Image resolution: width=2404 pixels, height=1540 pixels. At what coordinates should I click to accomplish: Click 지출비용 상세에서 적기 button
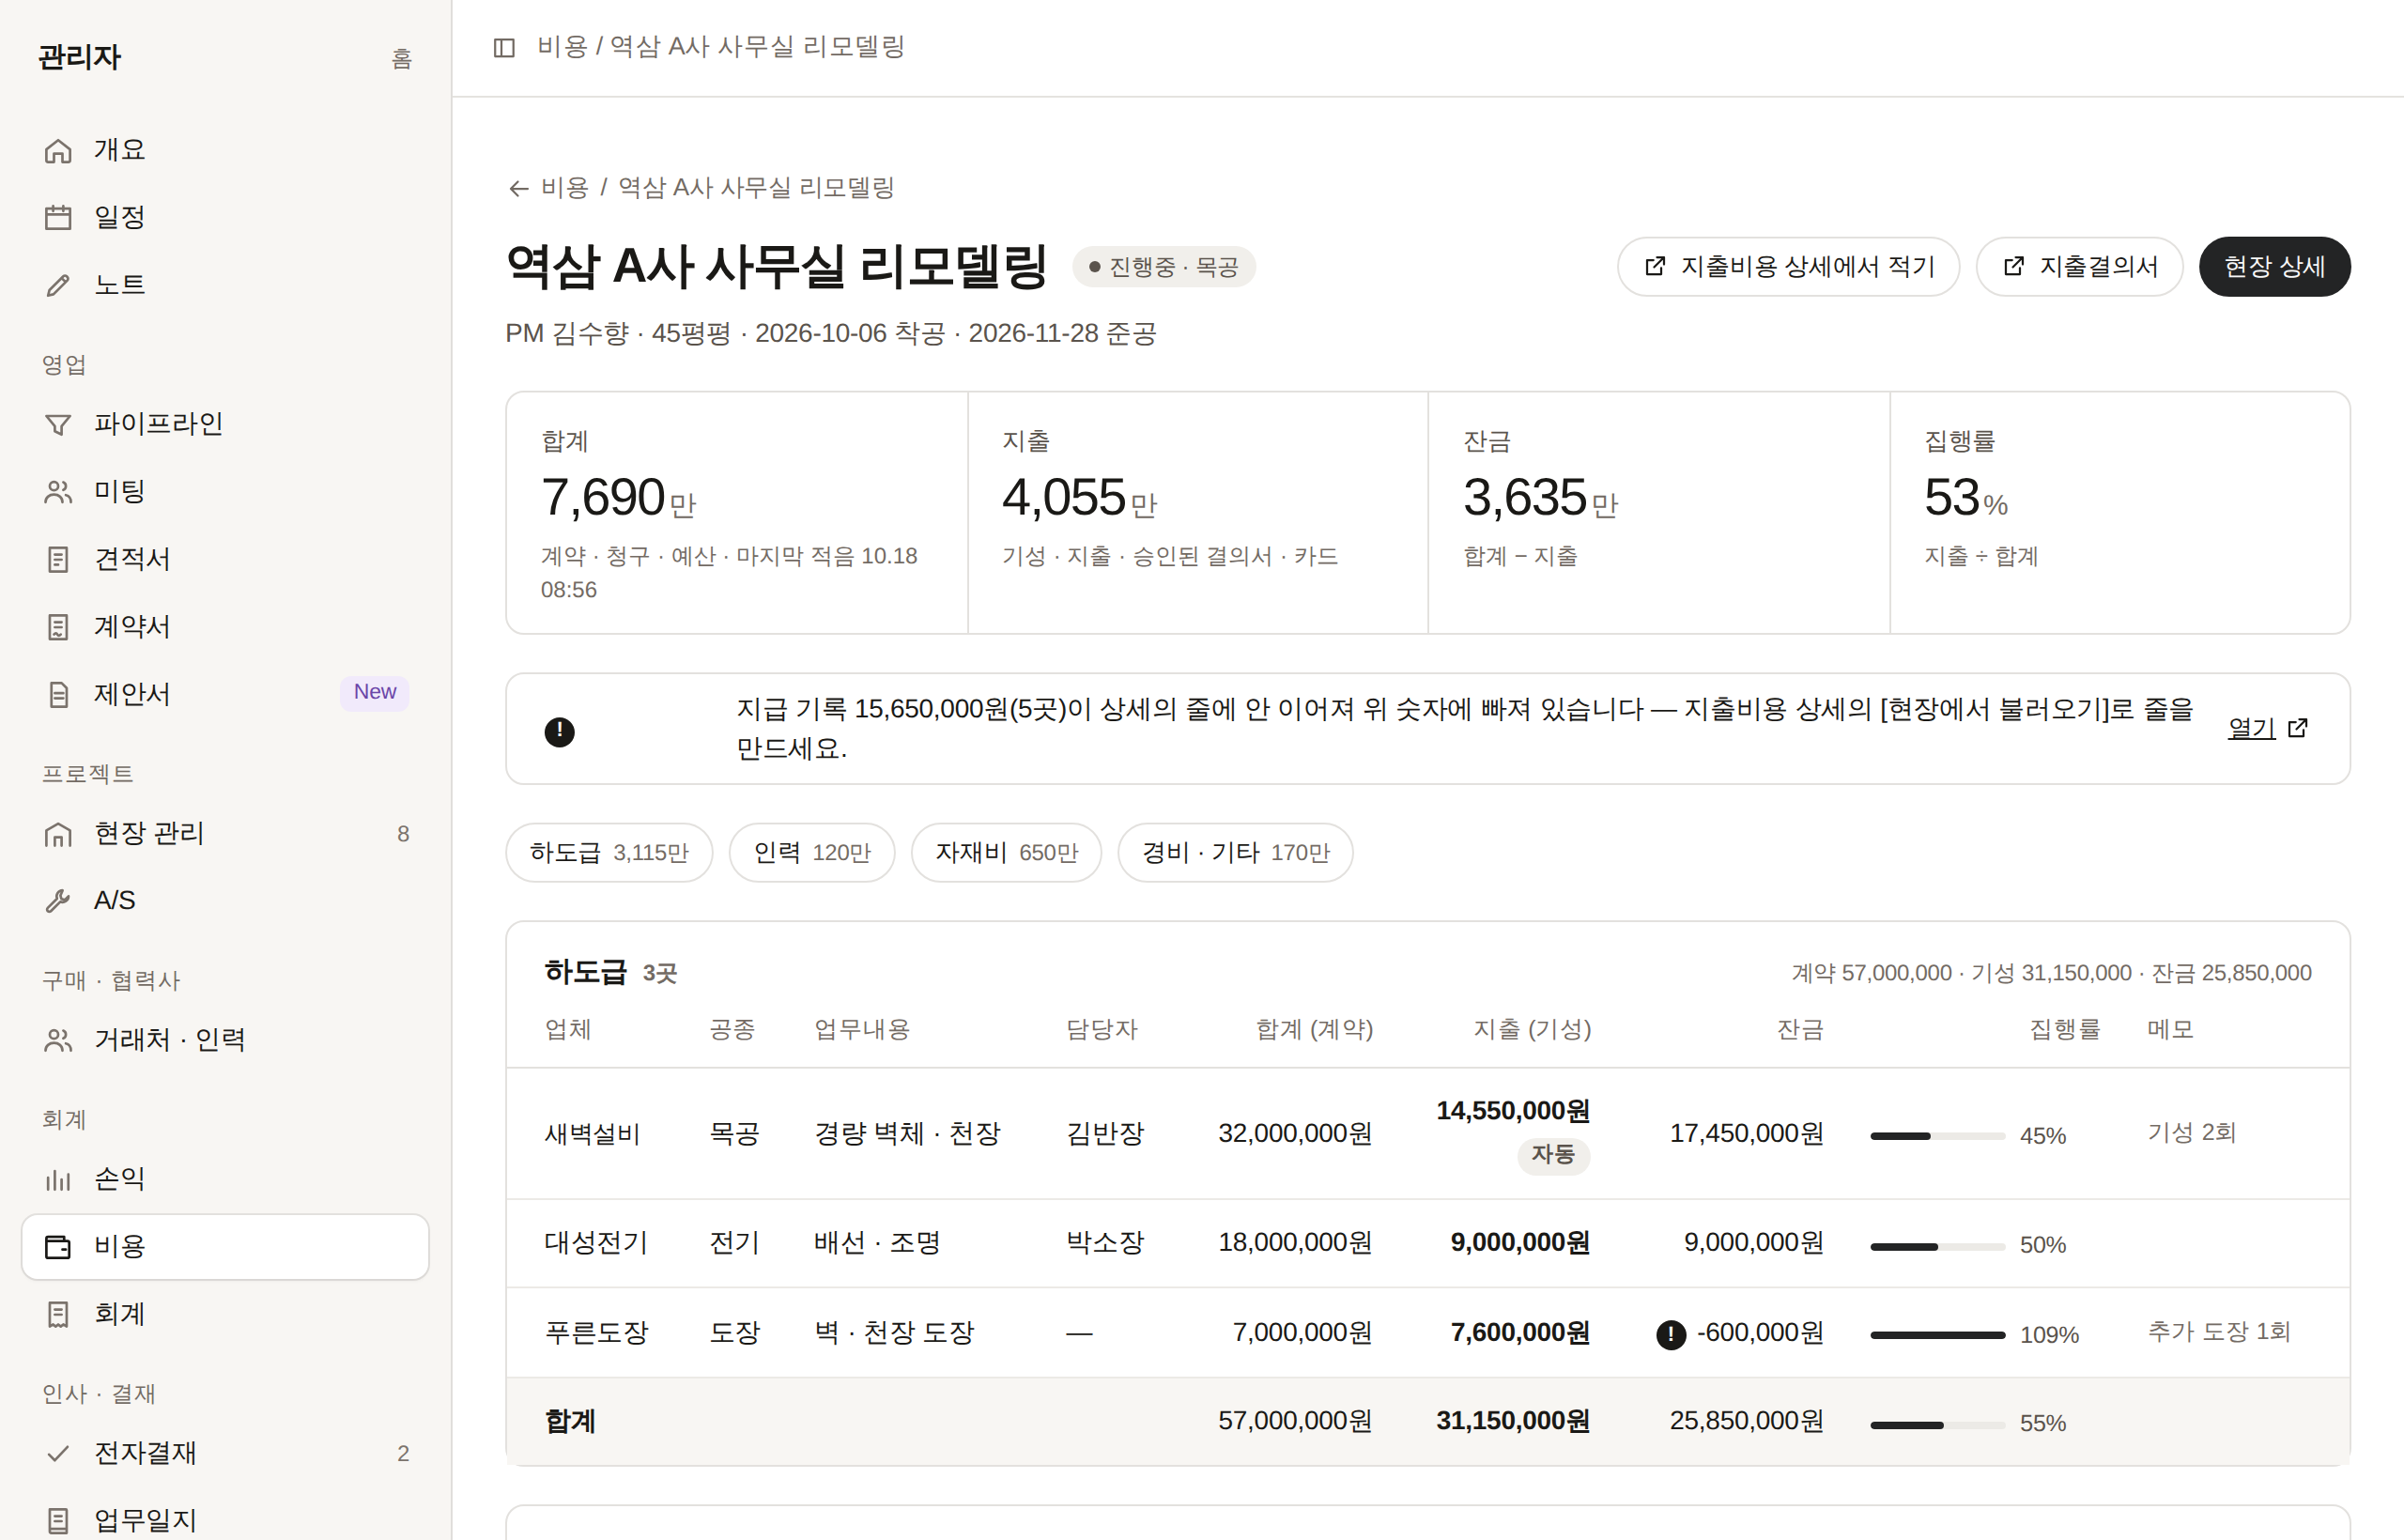(x=1788, y=267)
